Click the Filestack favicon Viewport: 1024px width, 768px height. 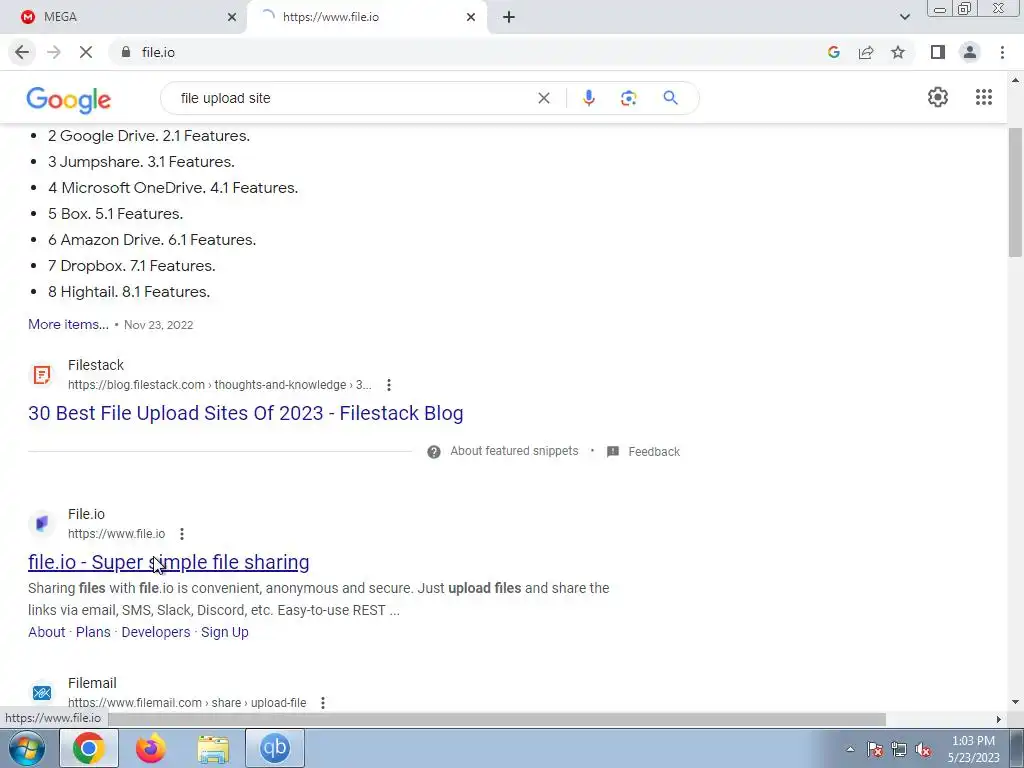pyautogui.click(x=42, y=375)
